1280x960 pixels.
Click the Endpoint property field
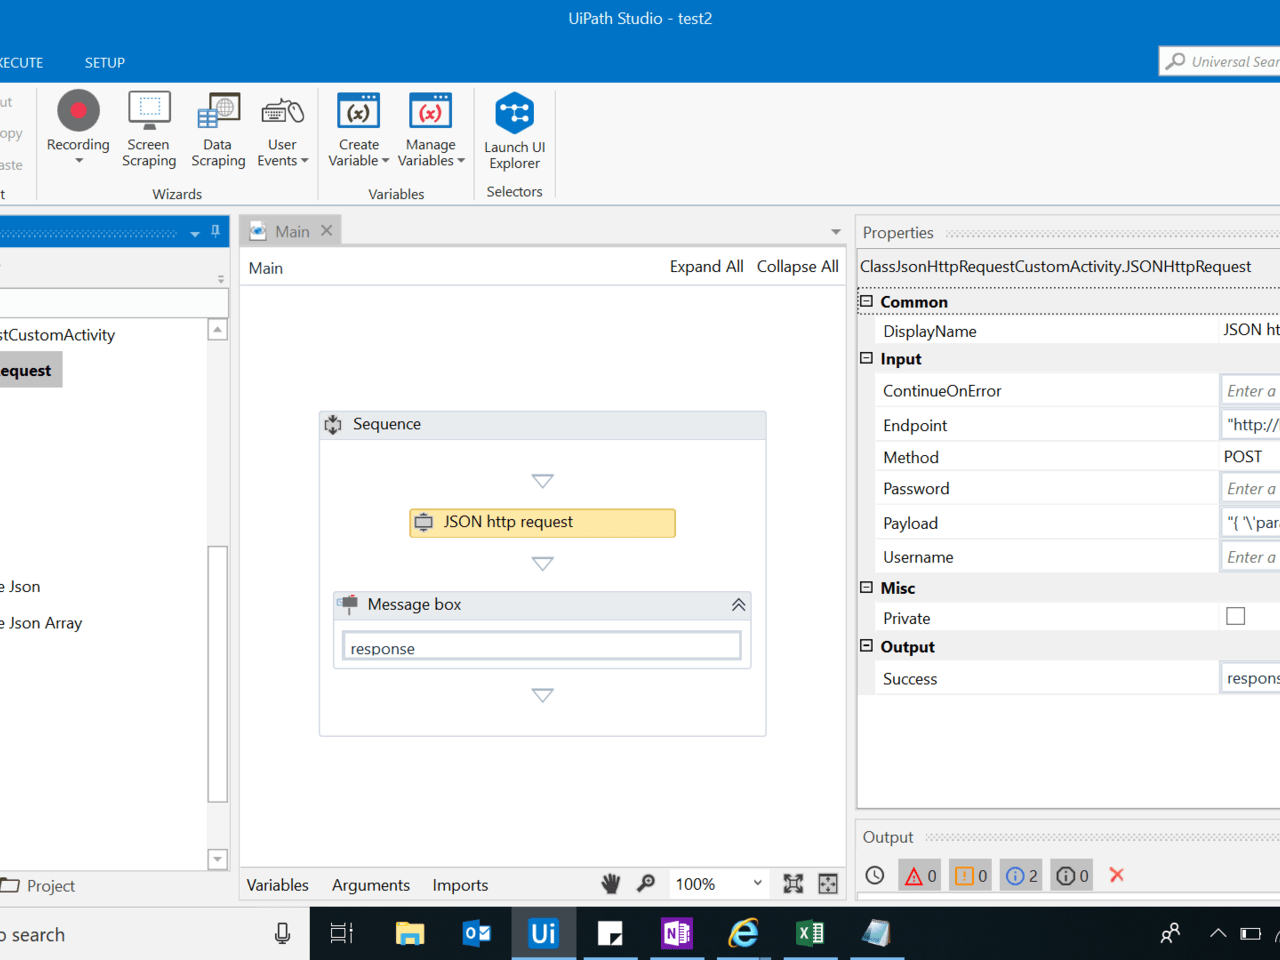(x=1250, y=424)
